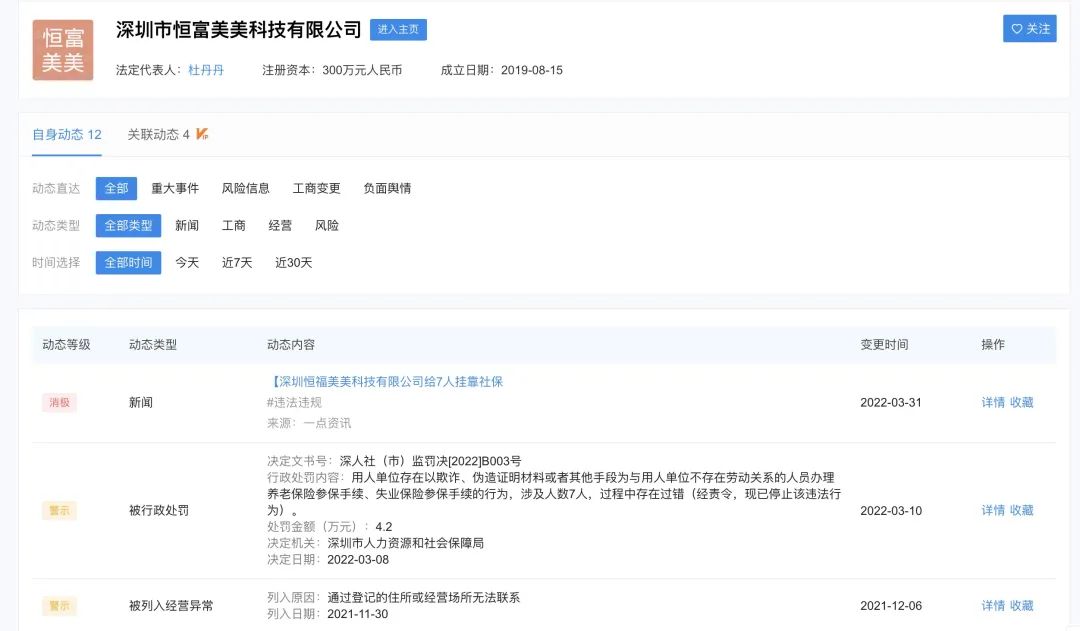Click 注册资本 300万元人民币 text

332,70
